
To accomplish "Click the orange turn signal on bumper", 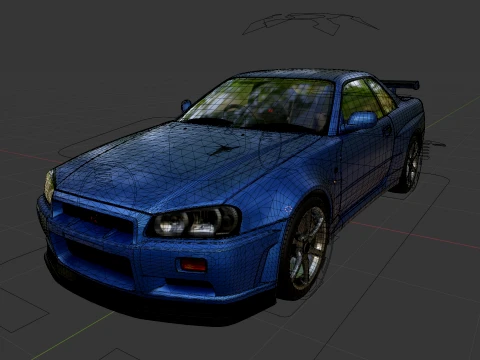I will 193,265.
